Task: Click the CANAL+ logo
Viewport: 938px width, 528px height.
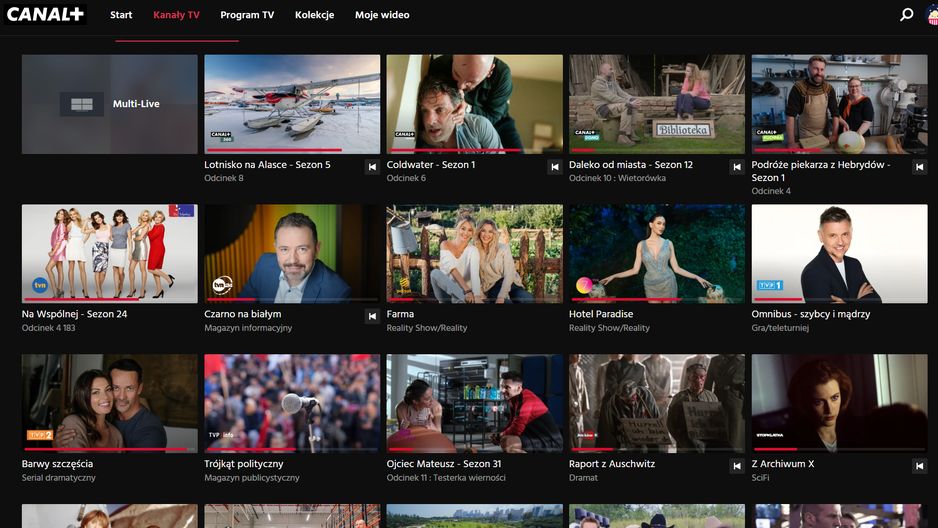Action: [x=45, y=14]
